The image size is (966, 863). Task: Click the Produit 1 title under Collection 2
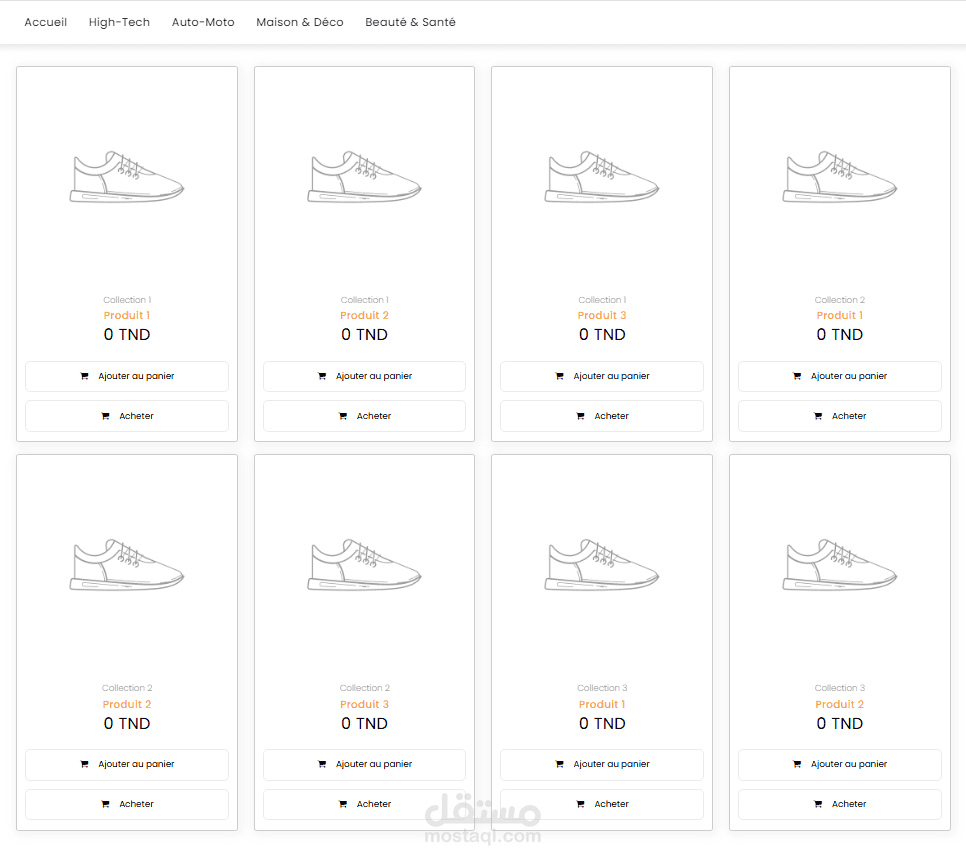point(840,315)
